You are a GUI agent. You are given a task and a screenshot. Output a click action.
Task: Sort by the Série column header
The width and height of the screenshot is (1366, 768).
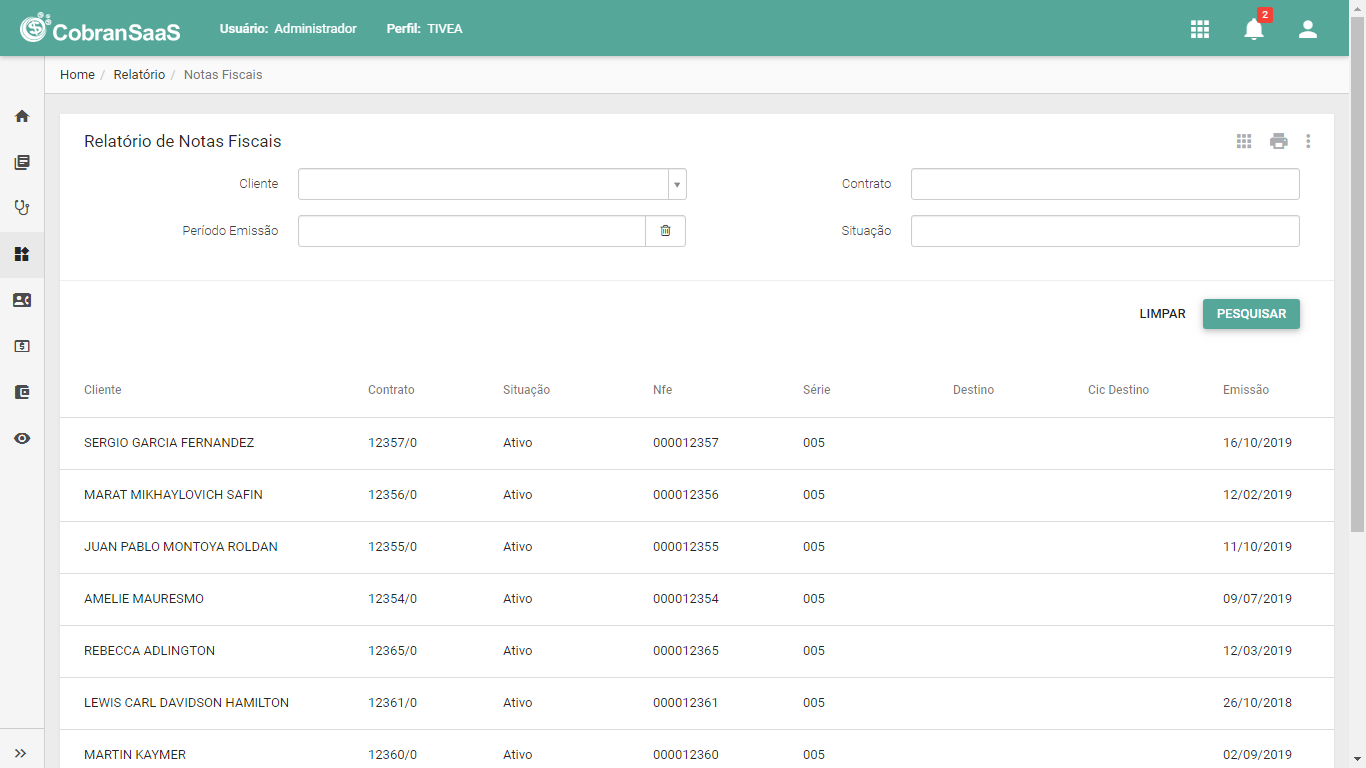coord(816,390)
